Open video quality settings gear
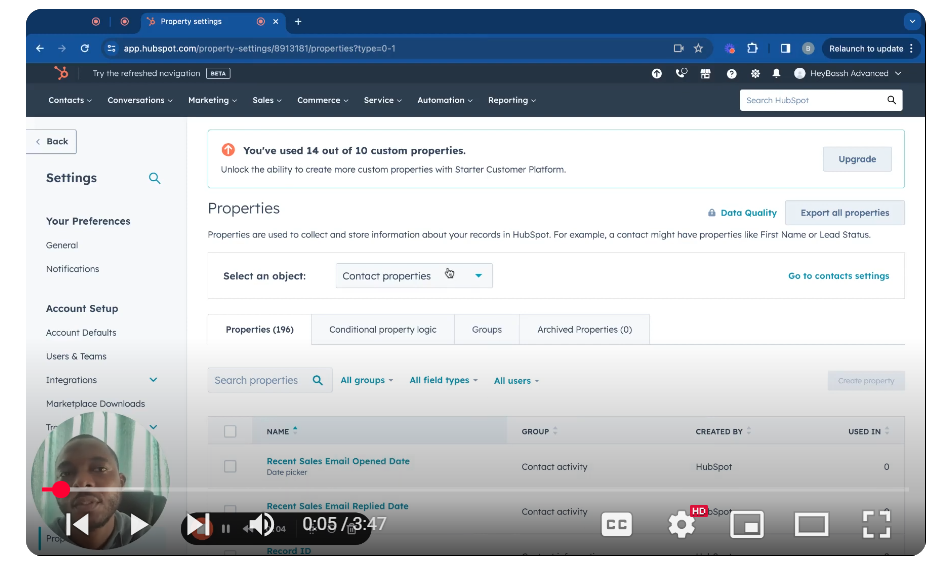931x573 pixels. (682, 525)
